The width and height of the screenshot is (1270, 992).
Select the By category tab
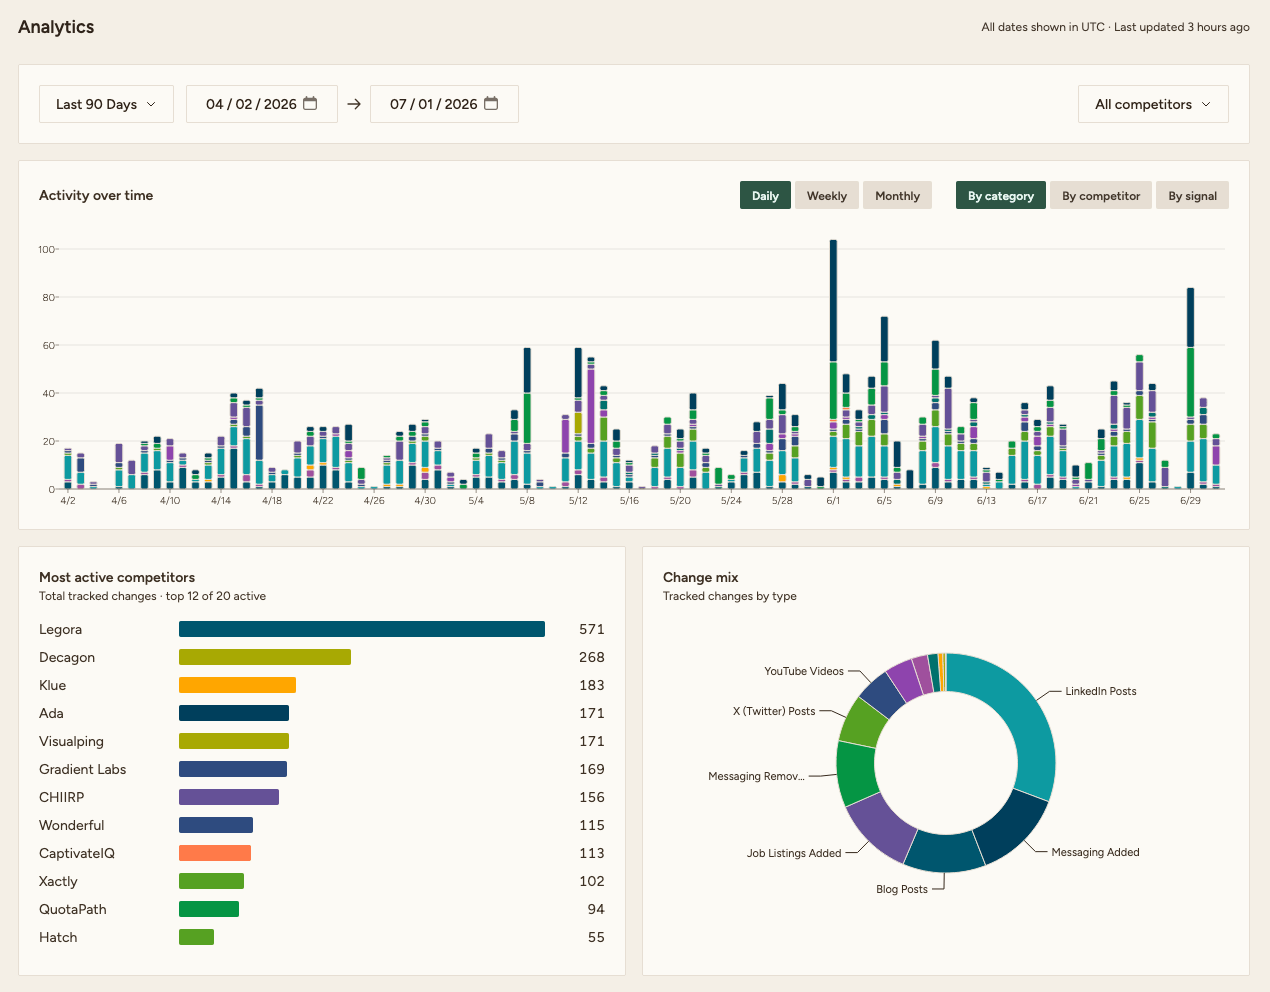tap(1001, 195)
